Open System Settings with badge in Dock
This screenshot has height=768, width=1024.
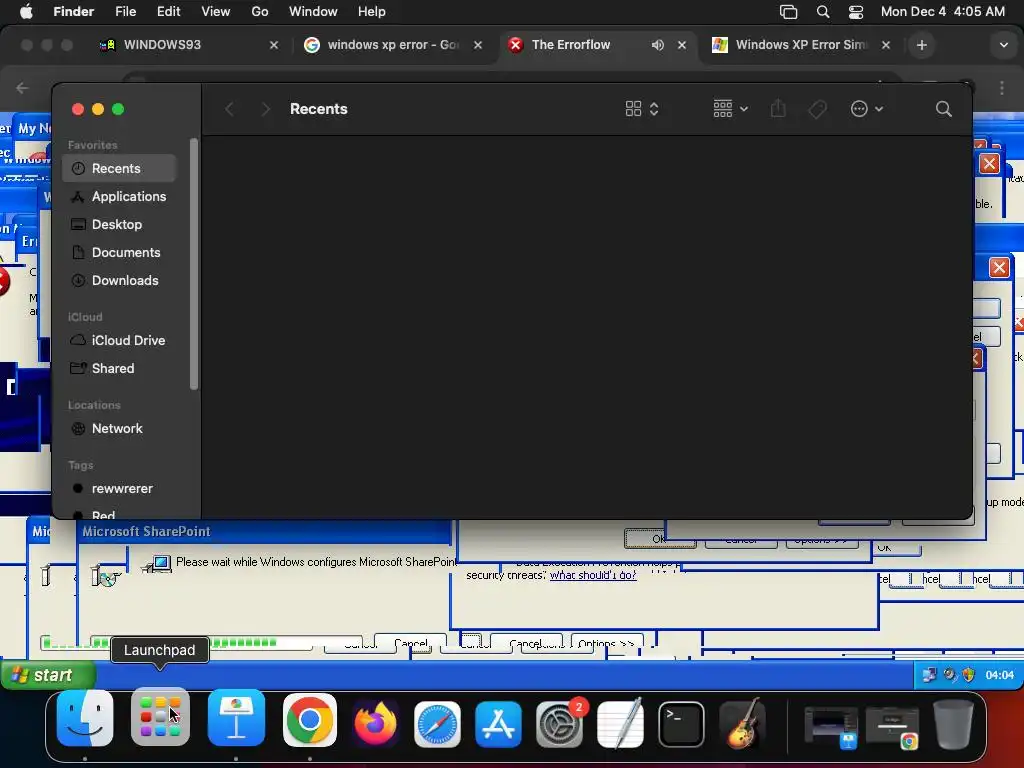coord(559,724)
